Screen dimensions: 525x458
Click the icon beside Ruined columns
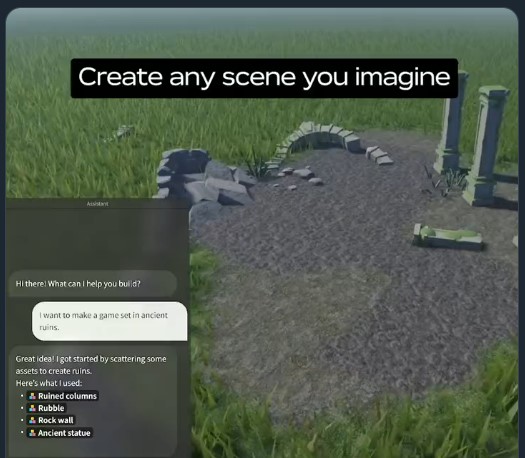click(x=32, y=396)
